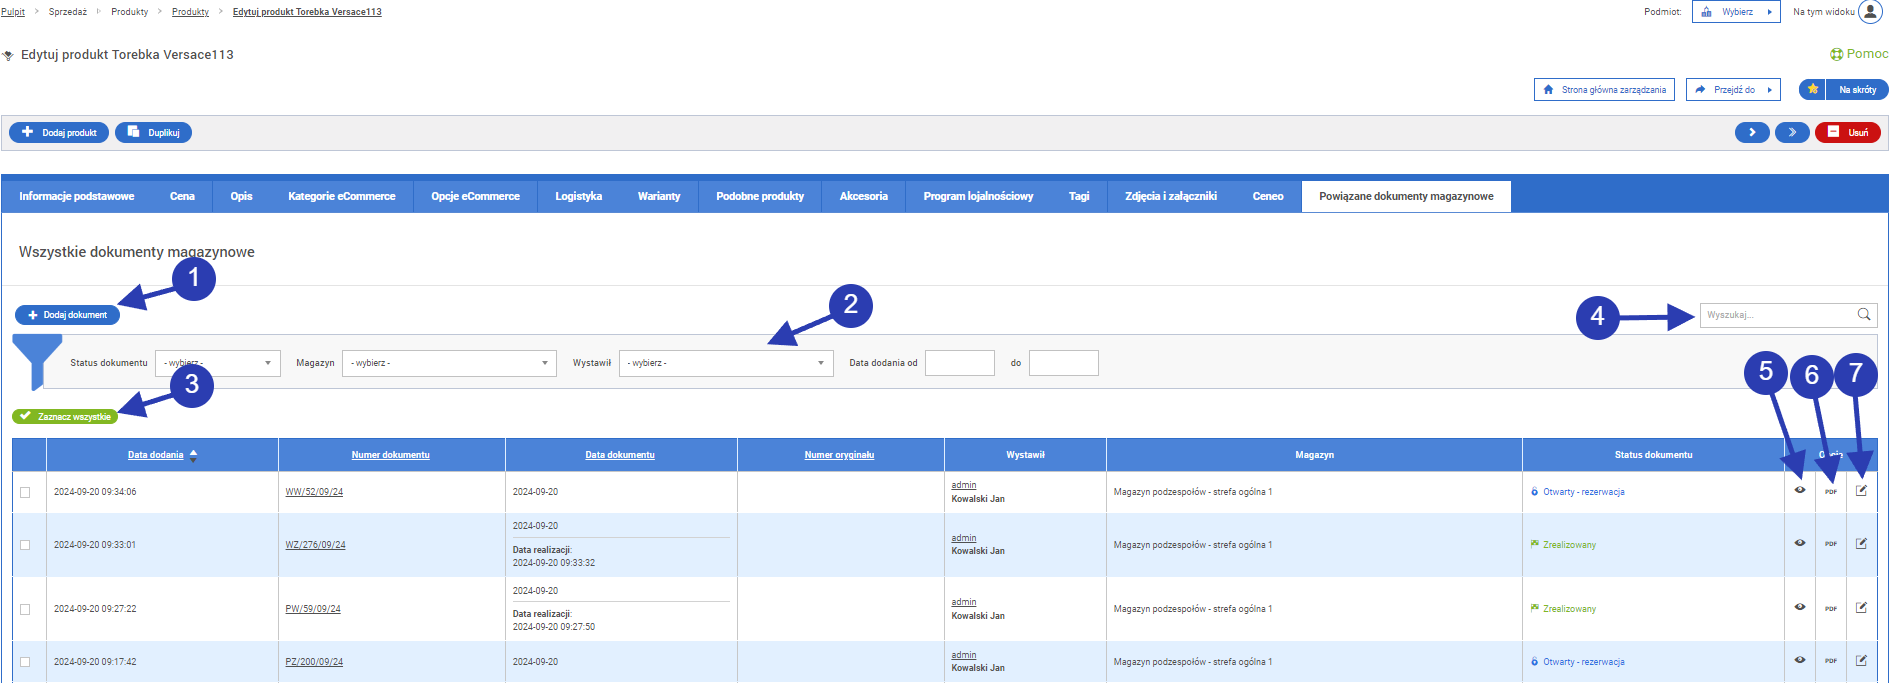This screenshot has width=1892, height=683.
Task: Open edit icon for PW/59/09/24 row
Action: tap(1861, 608)
